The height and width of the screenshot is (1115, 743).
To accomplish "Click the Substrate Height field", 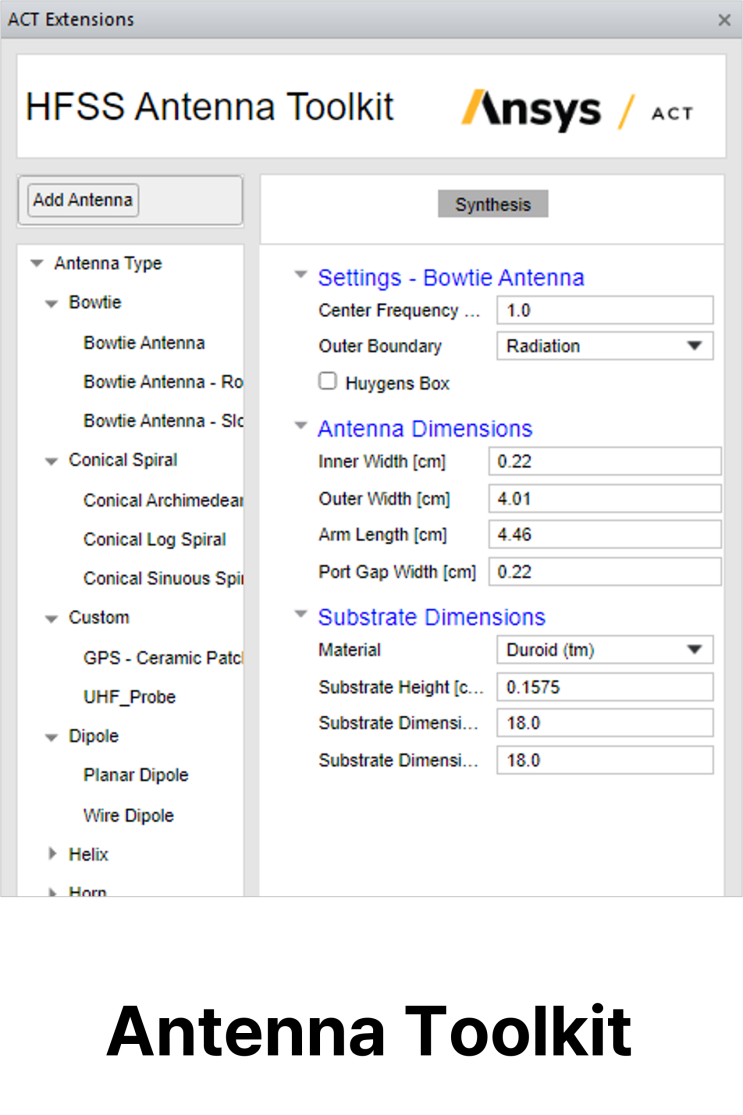I will [x=604, y=687].
